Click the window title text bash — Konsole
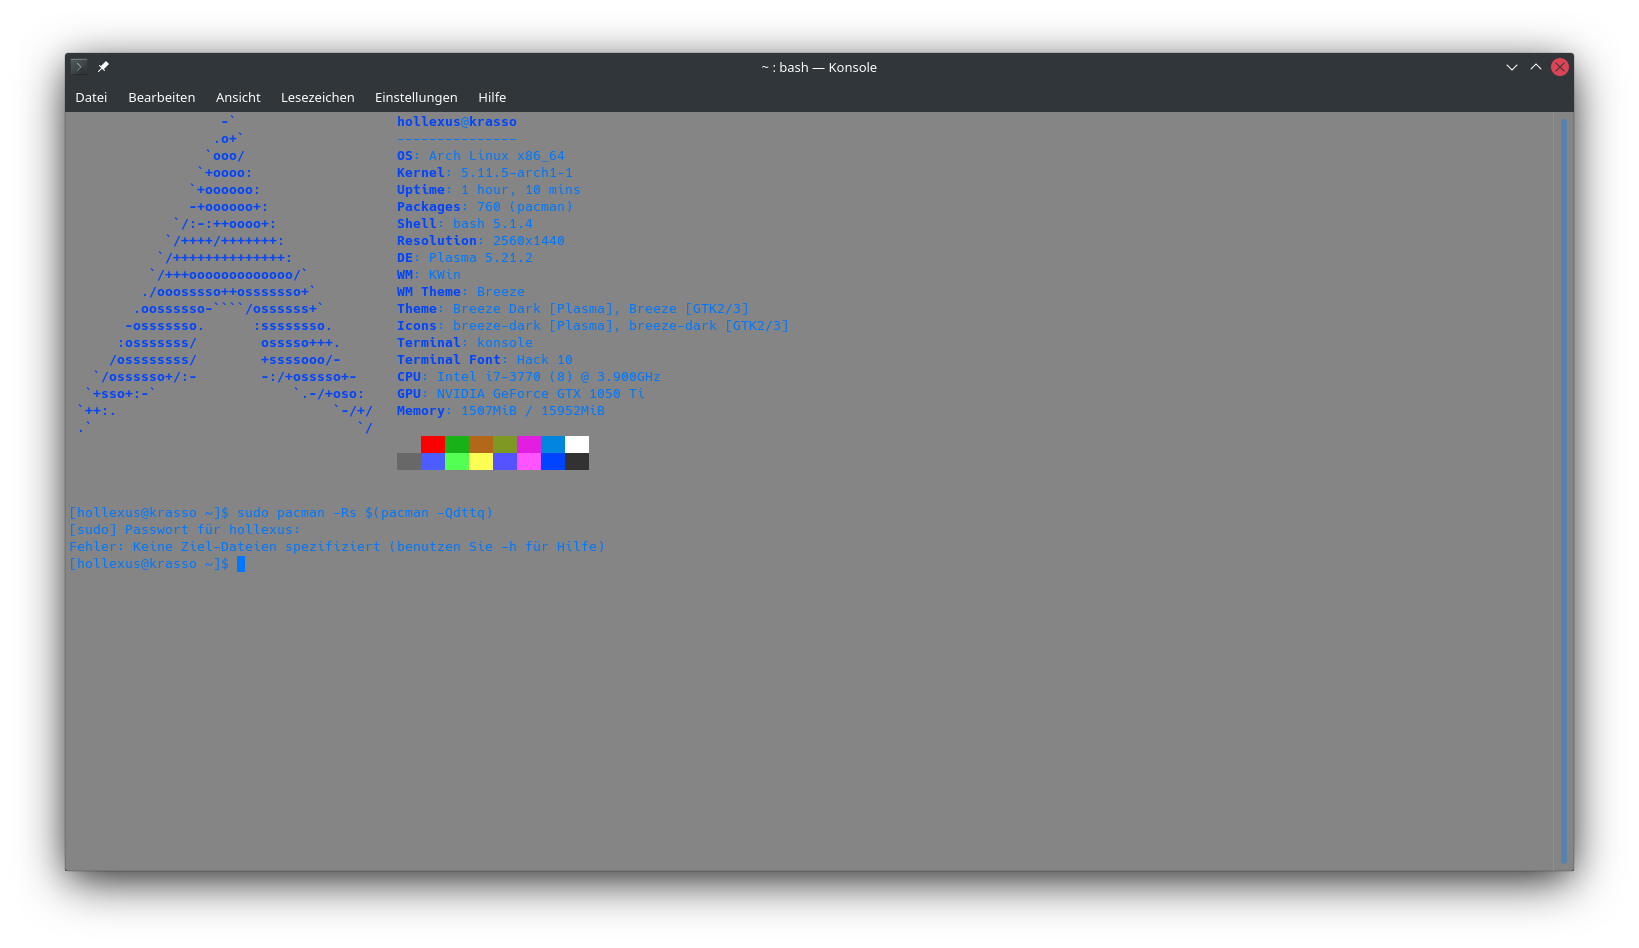The height and width of the screenshot is (948, 1639). click(x=819, y=67)
